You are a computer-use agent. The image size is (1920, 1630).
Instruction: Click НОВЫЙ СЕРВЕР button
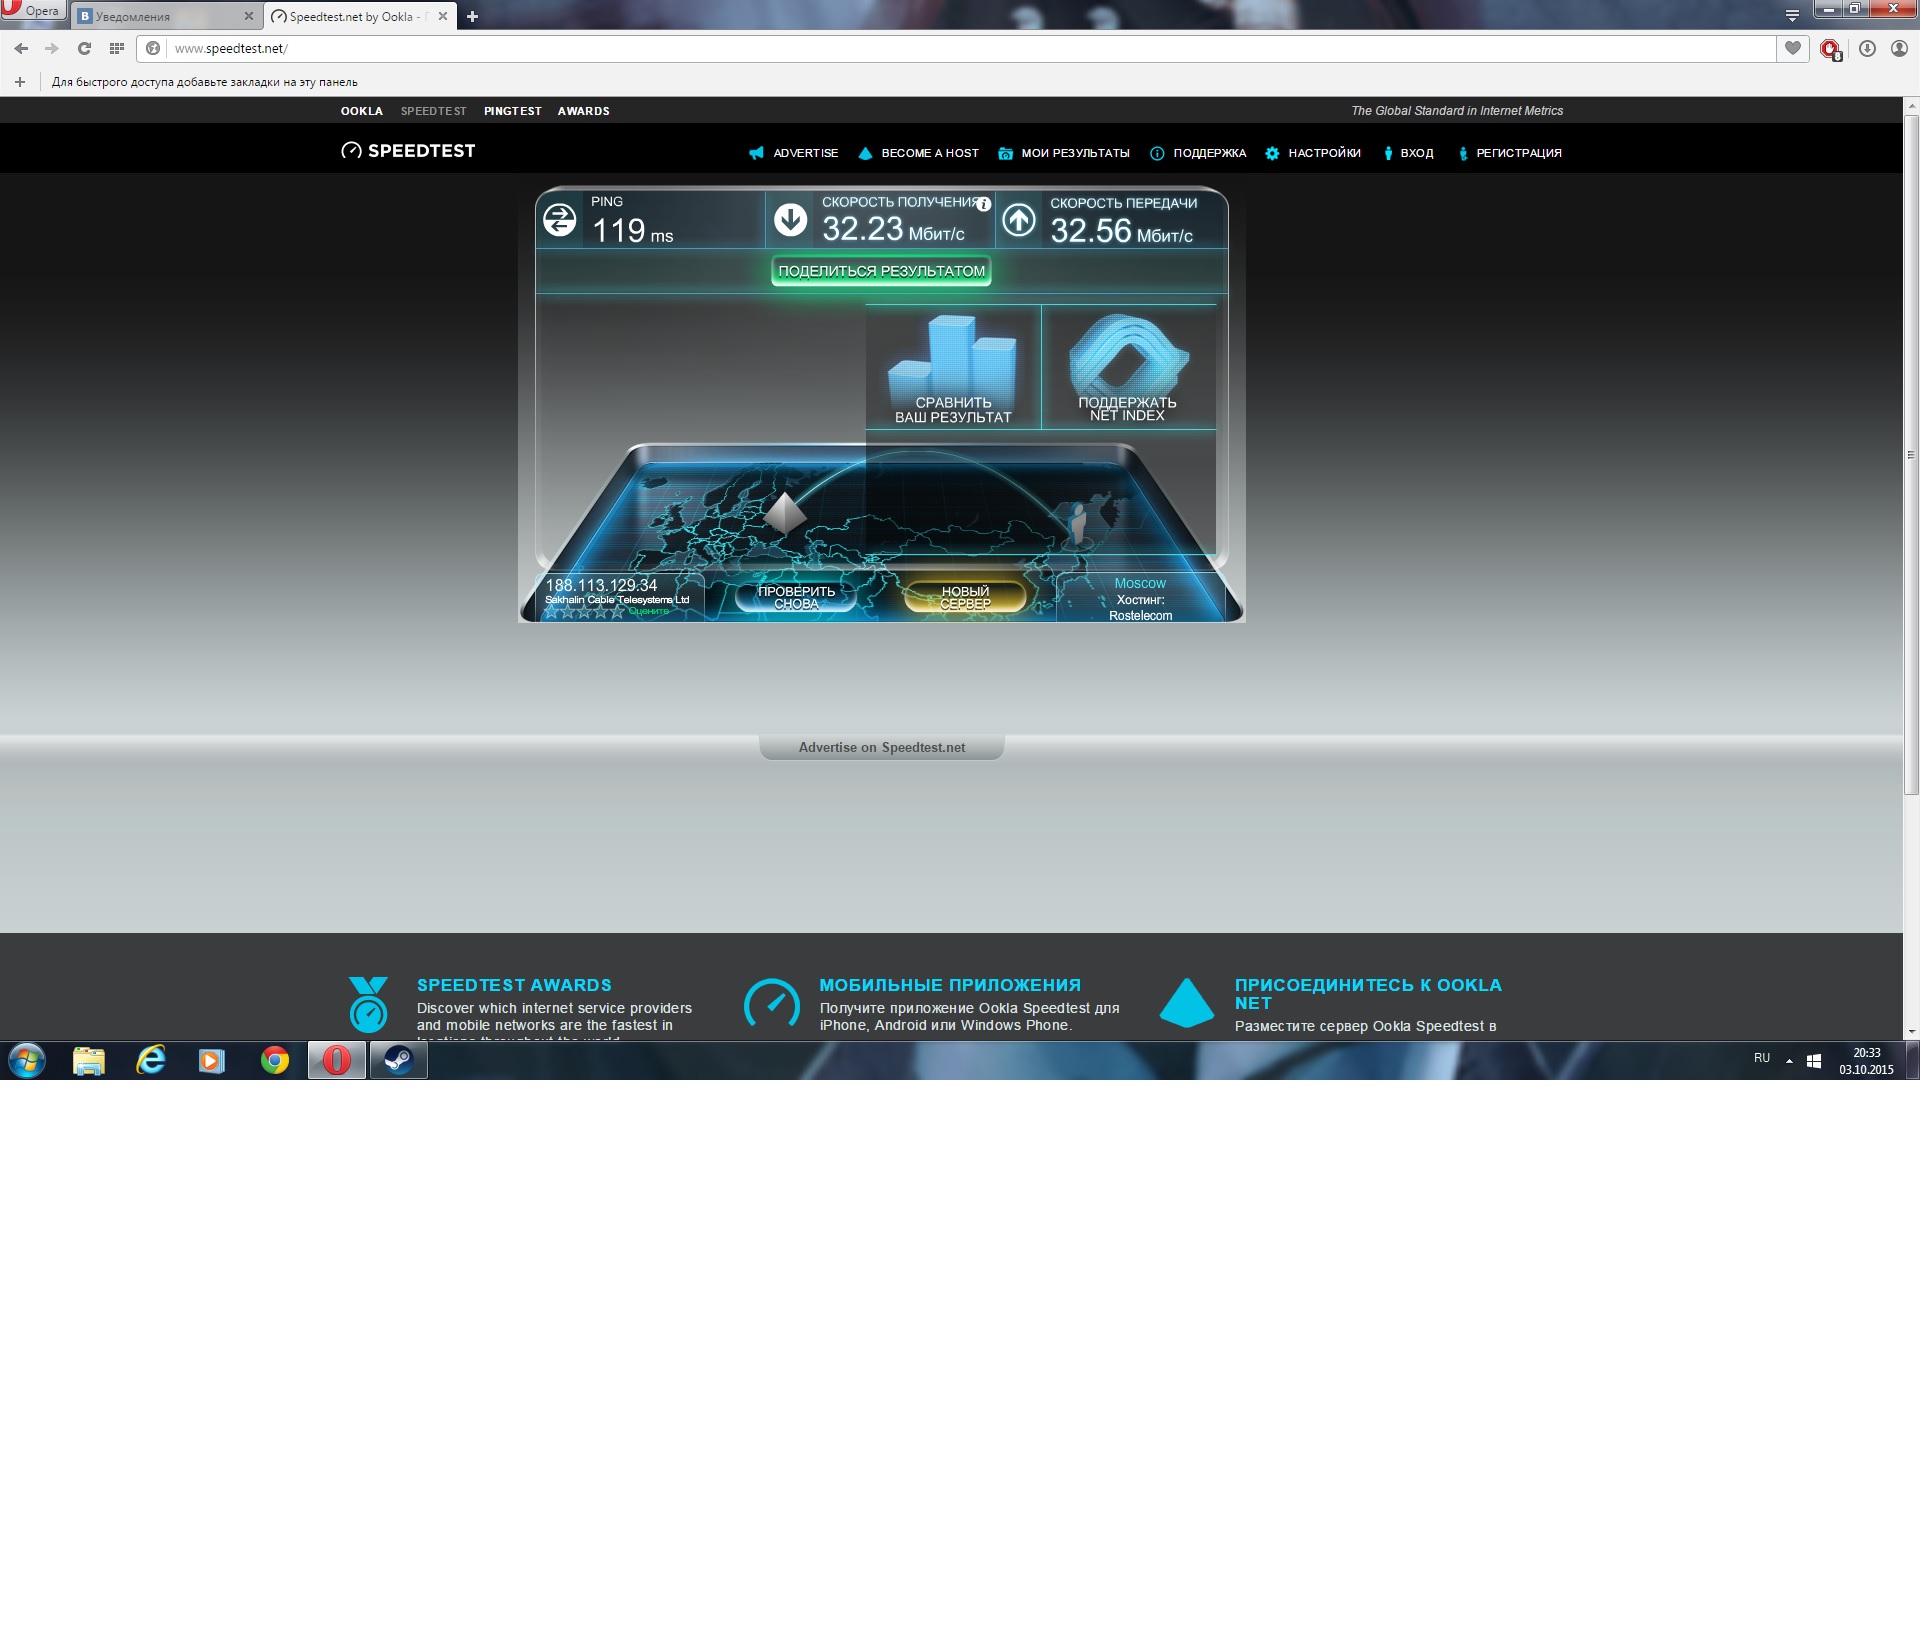965,597
